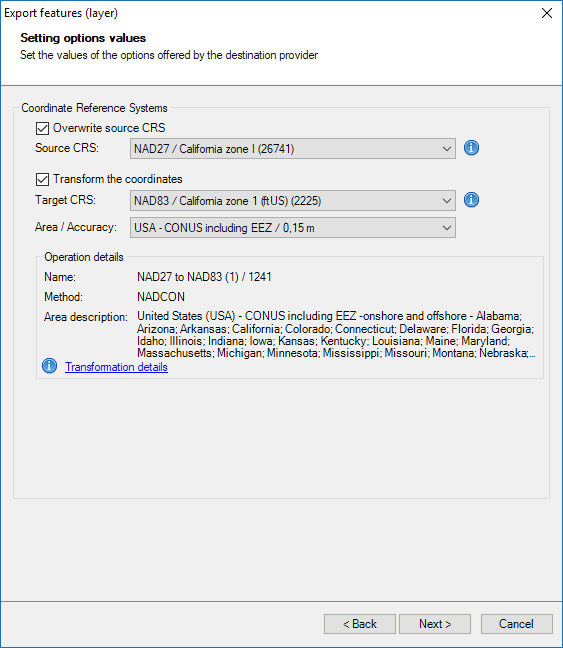
Task: Uncheck the Overwrite source CRS checkbox
Action: [x=42, y=128]
